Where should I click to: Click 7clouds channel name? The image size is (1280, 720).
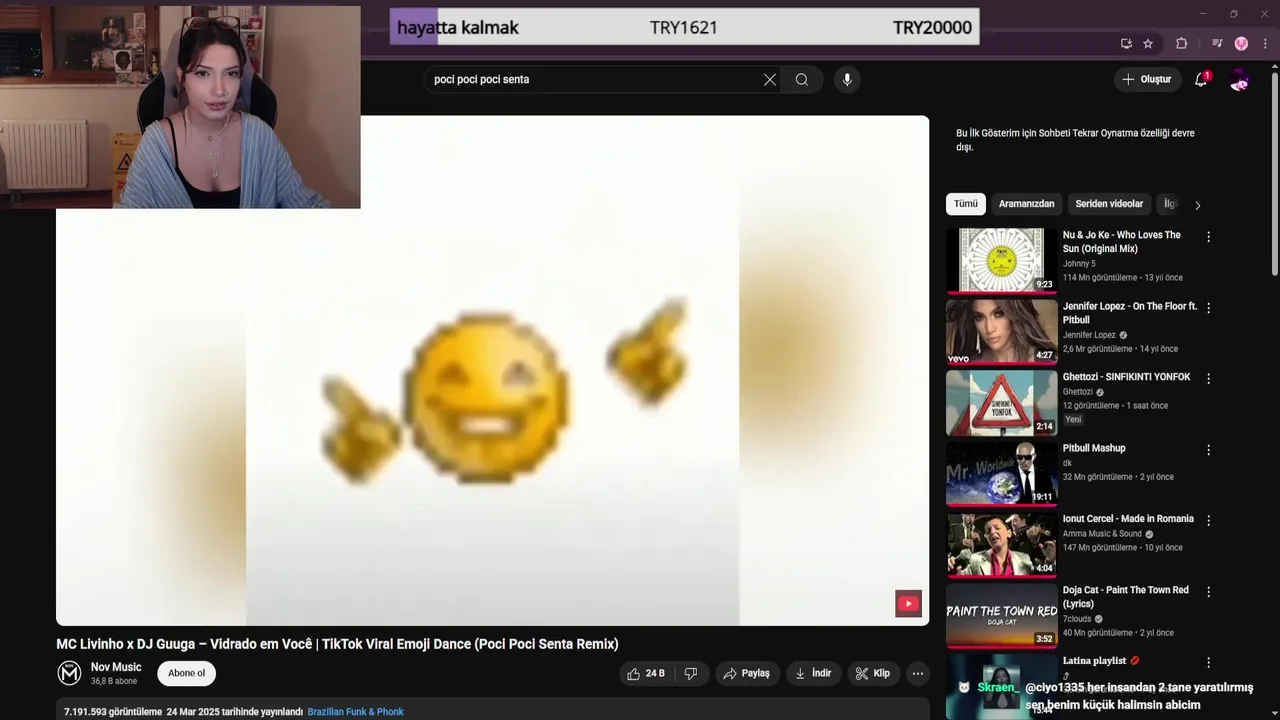click(x=1078, y=619)
